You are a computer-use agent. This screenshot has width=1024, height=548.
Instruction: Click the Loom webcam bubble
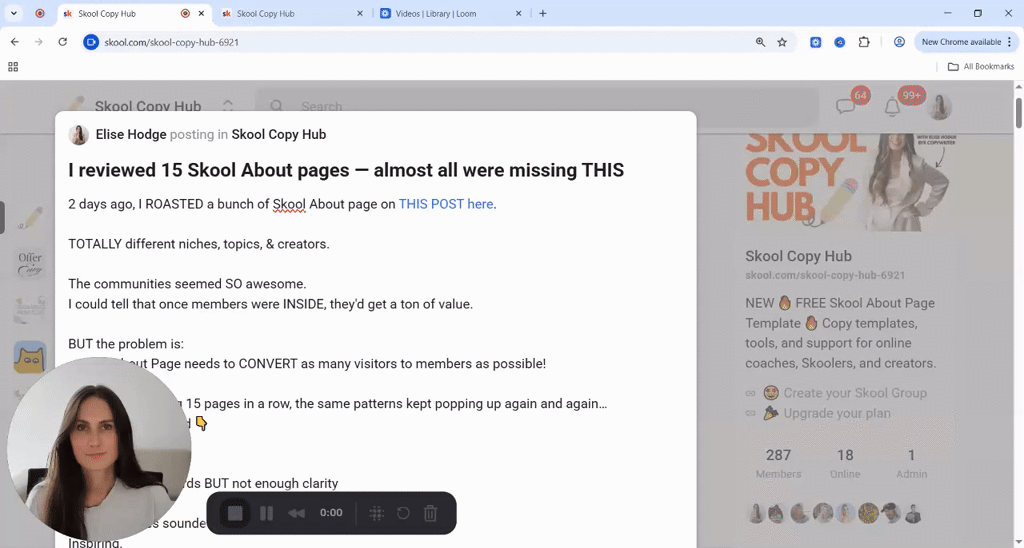click(99, 449)
